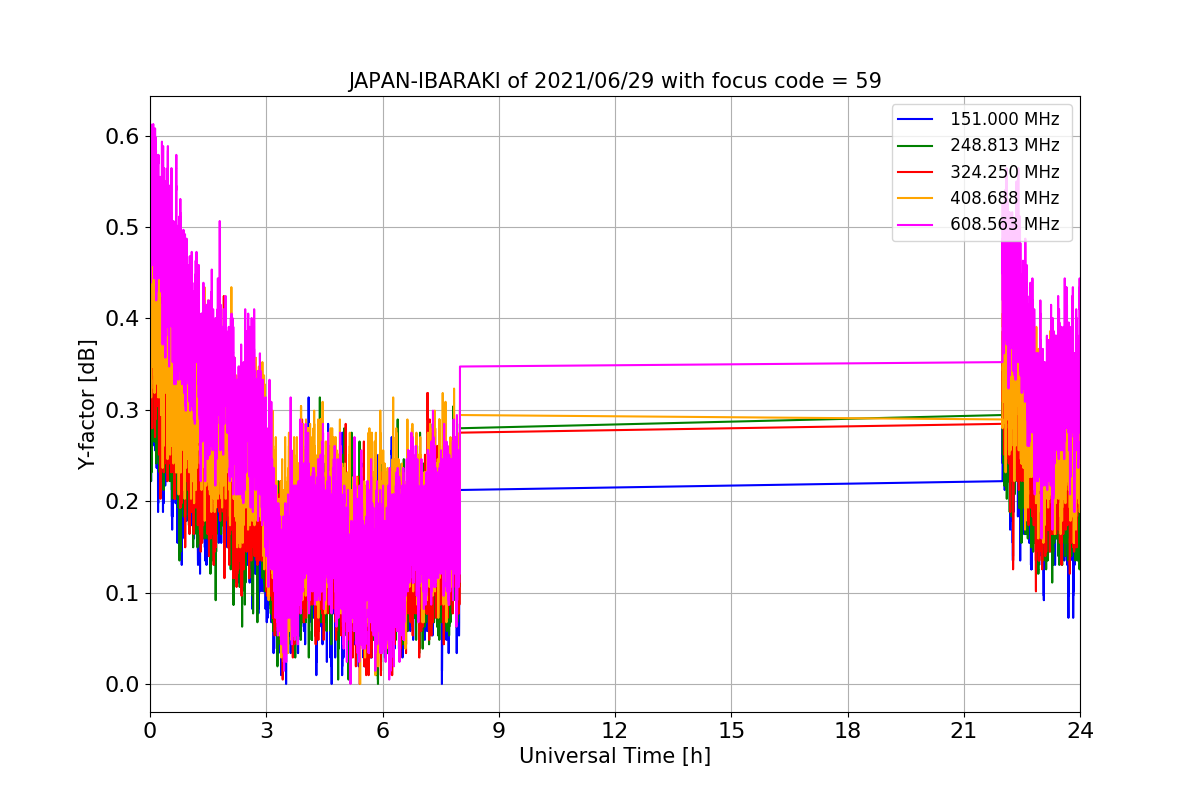Click the y-axis tick label 0.2
The height and width of the screenshot is (800, 1200).
tap(123, 502)
